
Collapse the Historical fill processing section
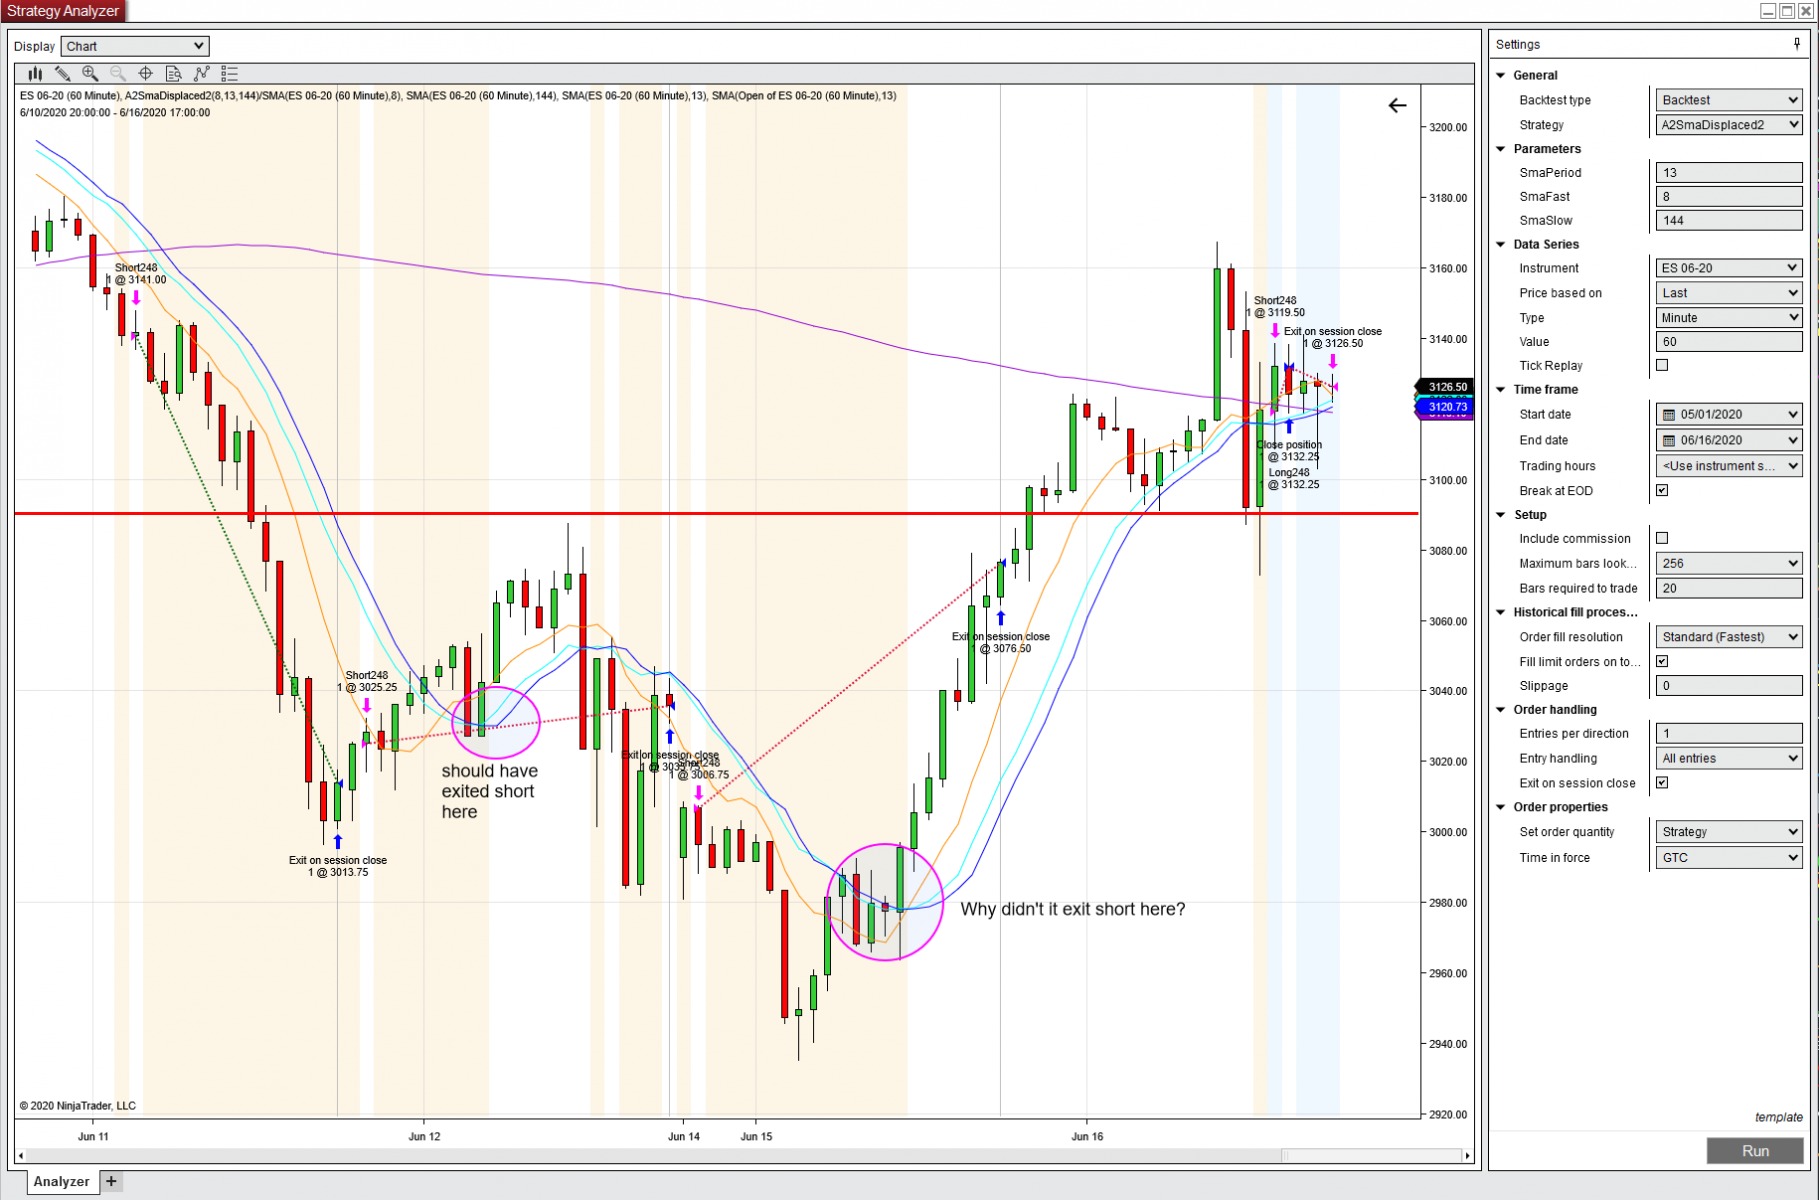(x=1501, y=612)
